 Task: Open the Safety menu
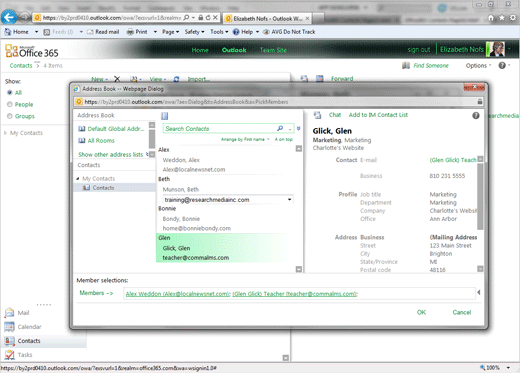194,32
